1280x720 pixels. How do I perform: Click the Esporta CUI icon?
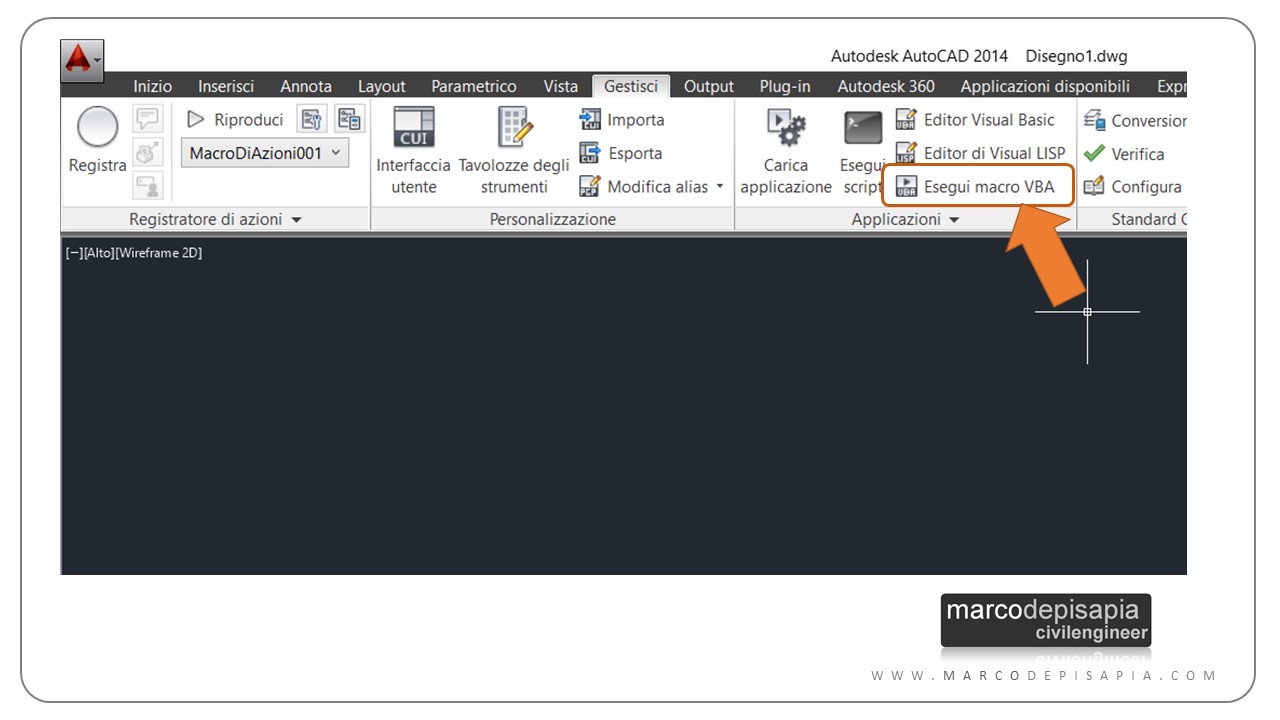pos(590,153)
